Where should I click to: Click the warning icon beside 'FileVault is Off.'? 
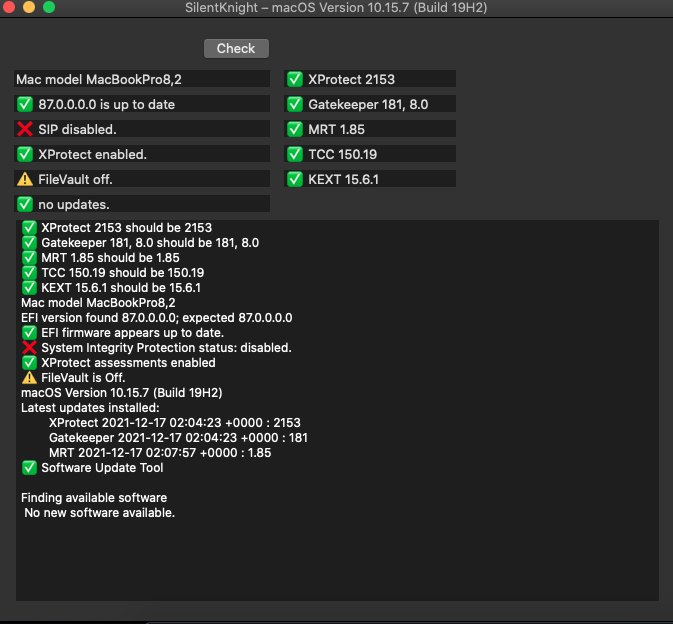coord(29,378)
